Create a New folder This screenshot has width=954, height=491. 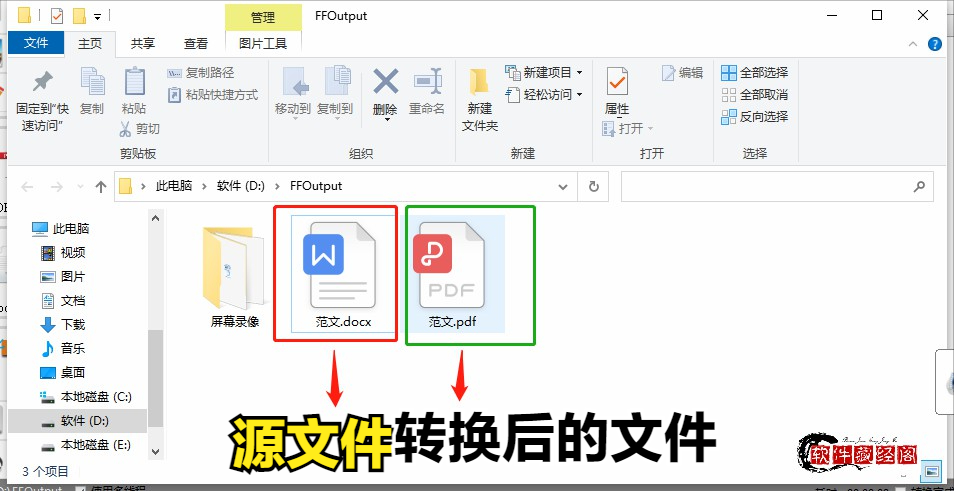point(480,100)
